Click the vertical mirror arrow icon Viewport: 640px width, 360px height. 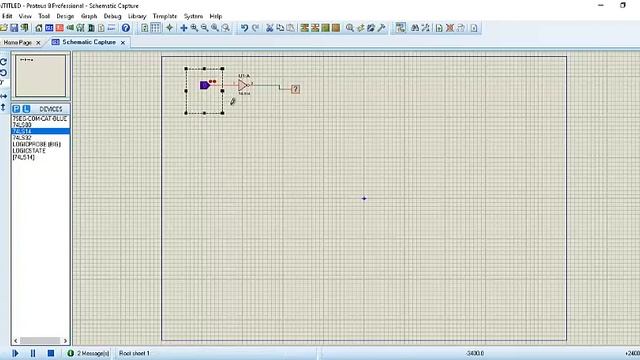4,107
